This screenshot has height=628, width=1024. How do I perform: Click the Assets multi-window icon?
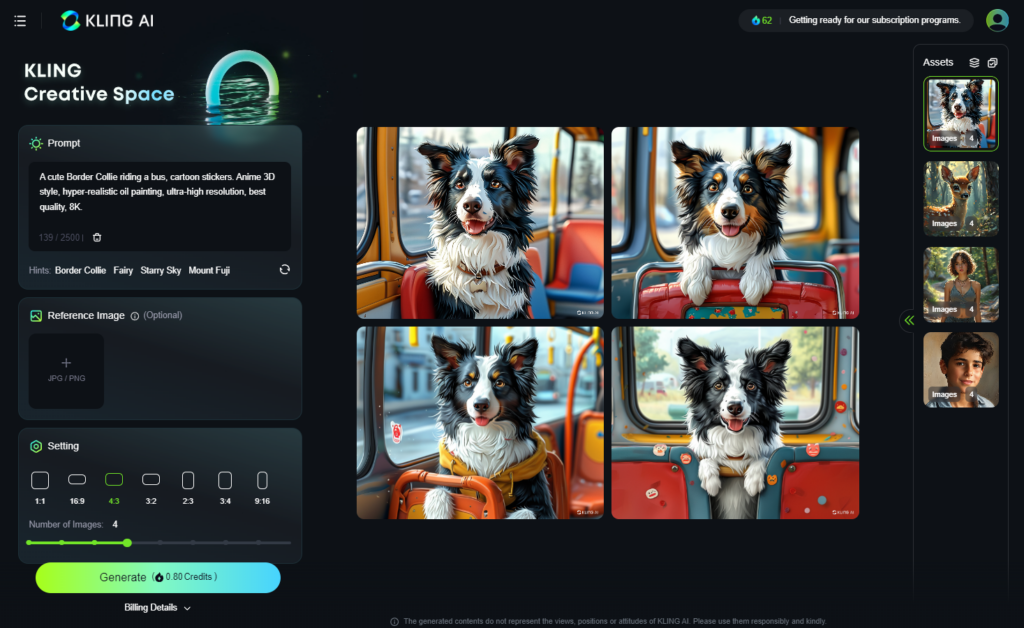992,63
